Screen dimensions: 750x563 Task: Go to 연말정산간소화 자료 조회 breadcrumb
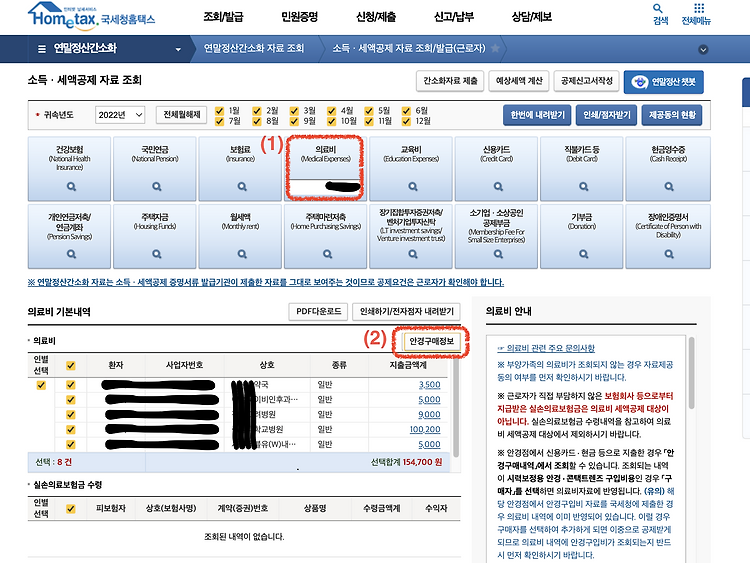click(254, 48)
